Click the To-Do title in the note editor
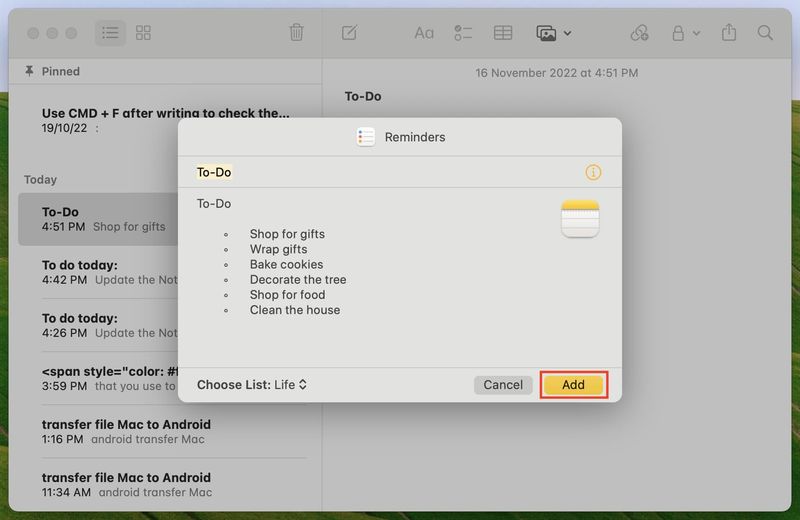800x520 pixels. pyautogui.click(x=363, y=96)
